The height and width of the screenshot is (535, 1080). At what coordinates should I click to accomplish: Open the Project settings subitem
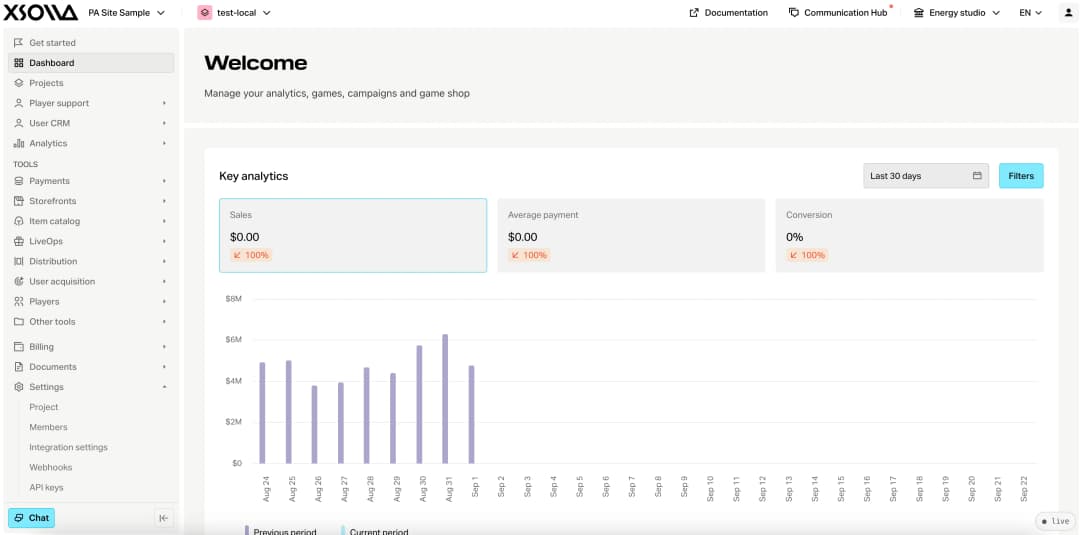click(43, 407)
